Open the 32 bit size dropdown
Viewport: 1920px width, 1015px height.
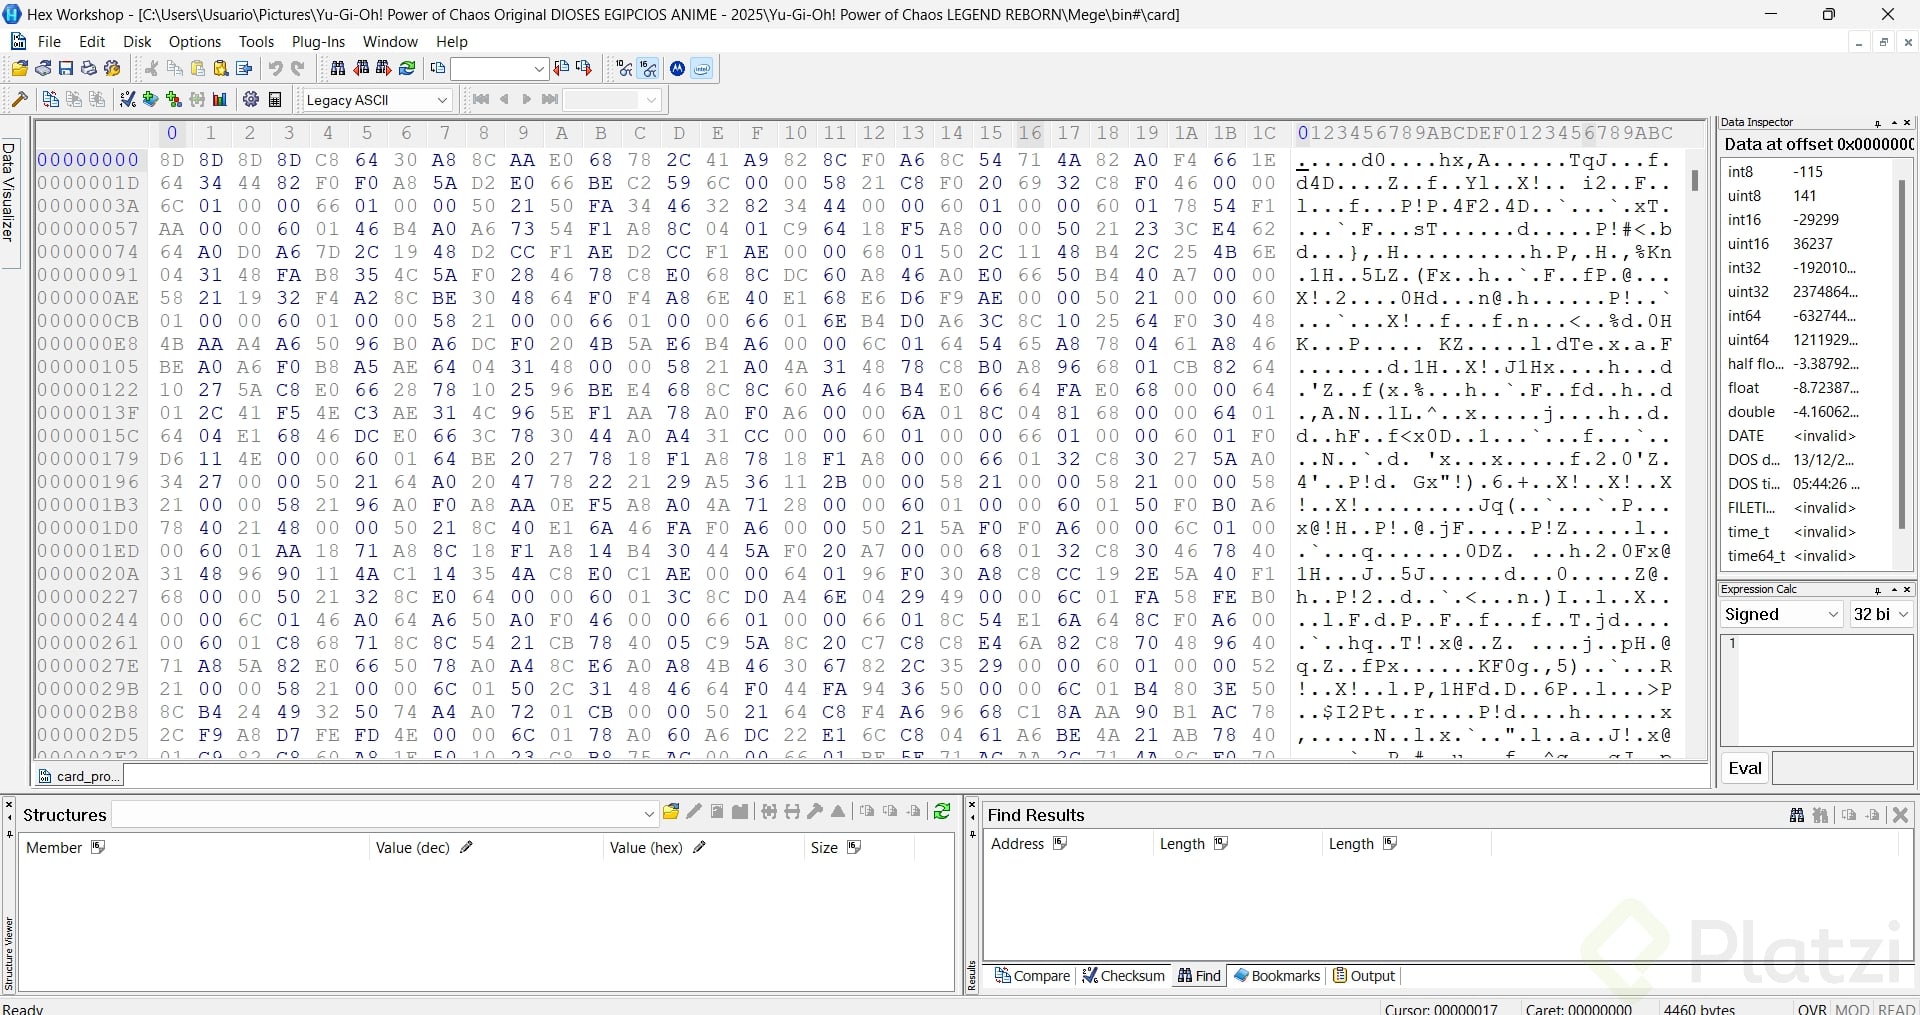1881,614
